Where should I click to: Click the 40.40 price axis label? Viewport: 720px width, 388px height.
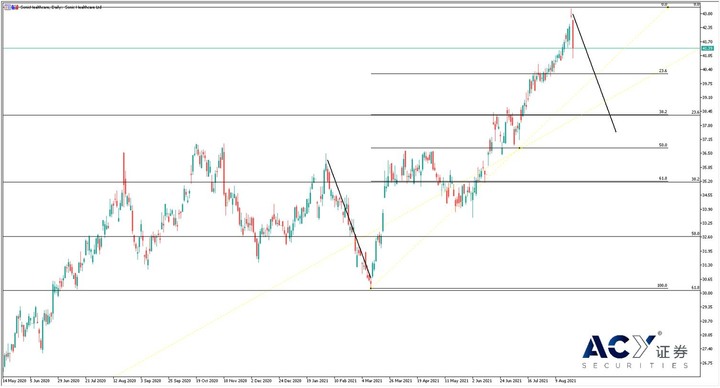[707, 70]
